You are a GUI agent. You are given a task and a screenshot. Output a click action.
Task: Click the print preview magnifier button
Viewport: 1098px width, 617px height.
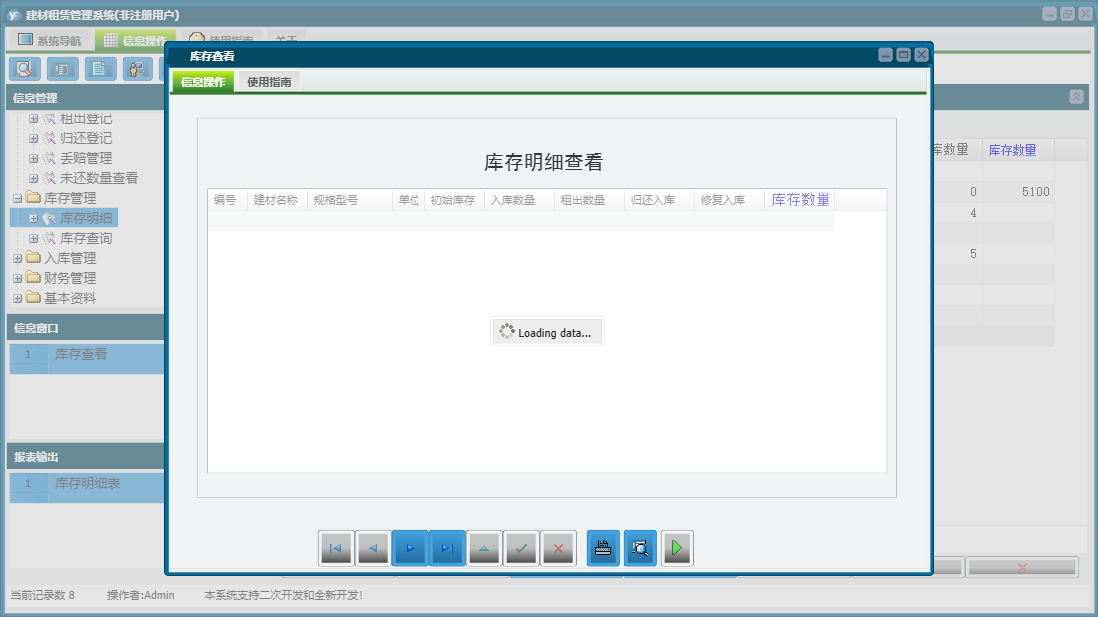640,548
